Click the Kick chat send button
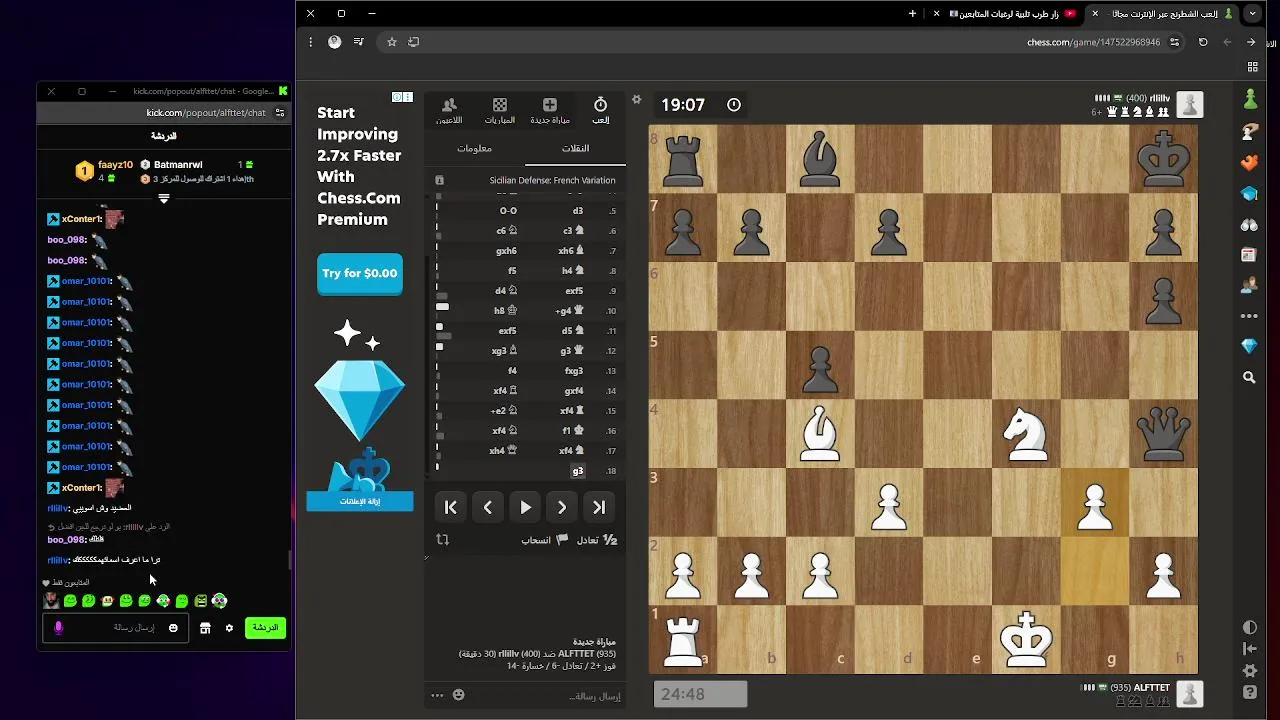 point(265,628)
